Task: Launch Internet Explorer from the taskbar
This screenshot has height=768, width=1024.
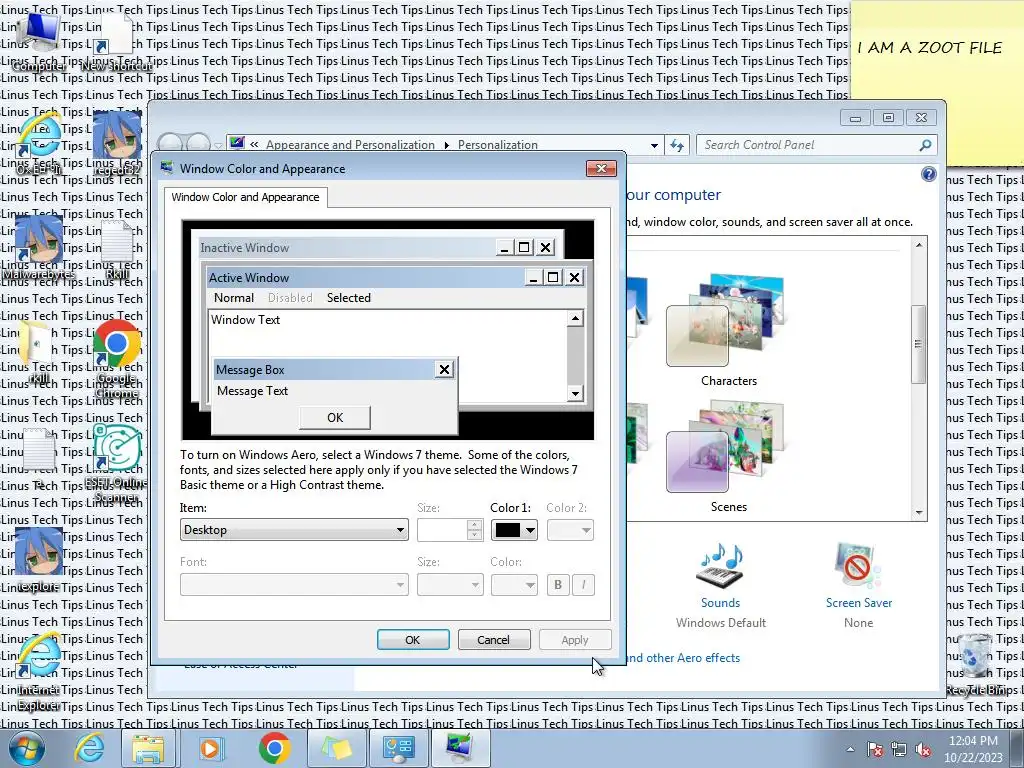Action: tap(88, 748)
